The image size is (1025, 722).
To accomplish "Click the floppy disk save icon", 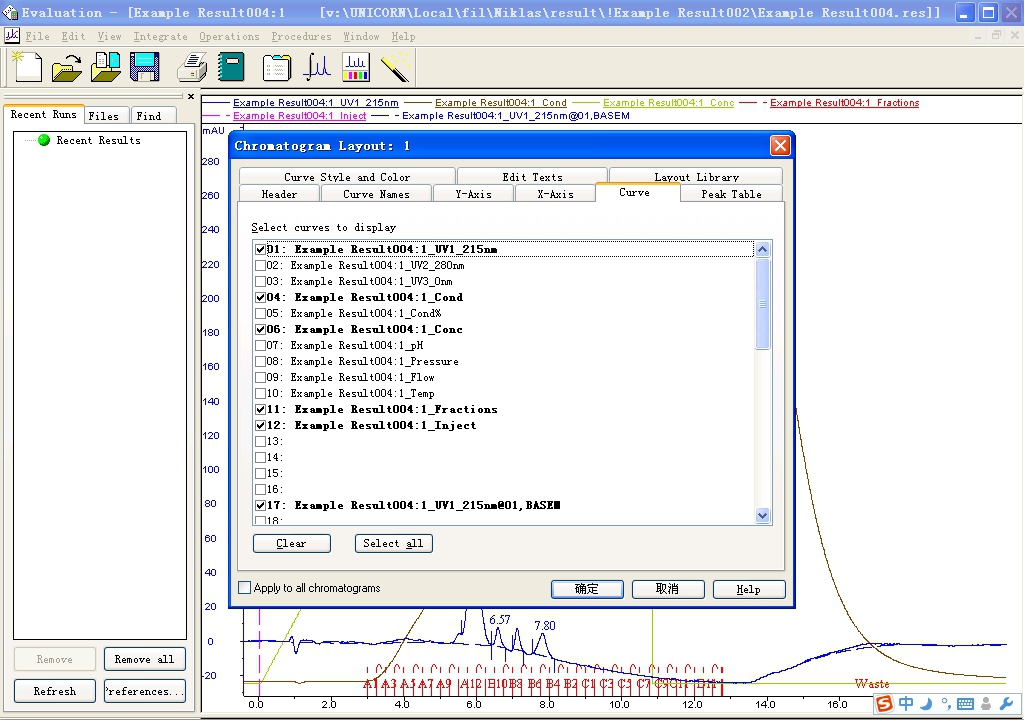I will 145,67.
